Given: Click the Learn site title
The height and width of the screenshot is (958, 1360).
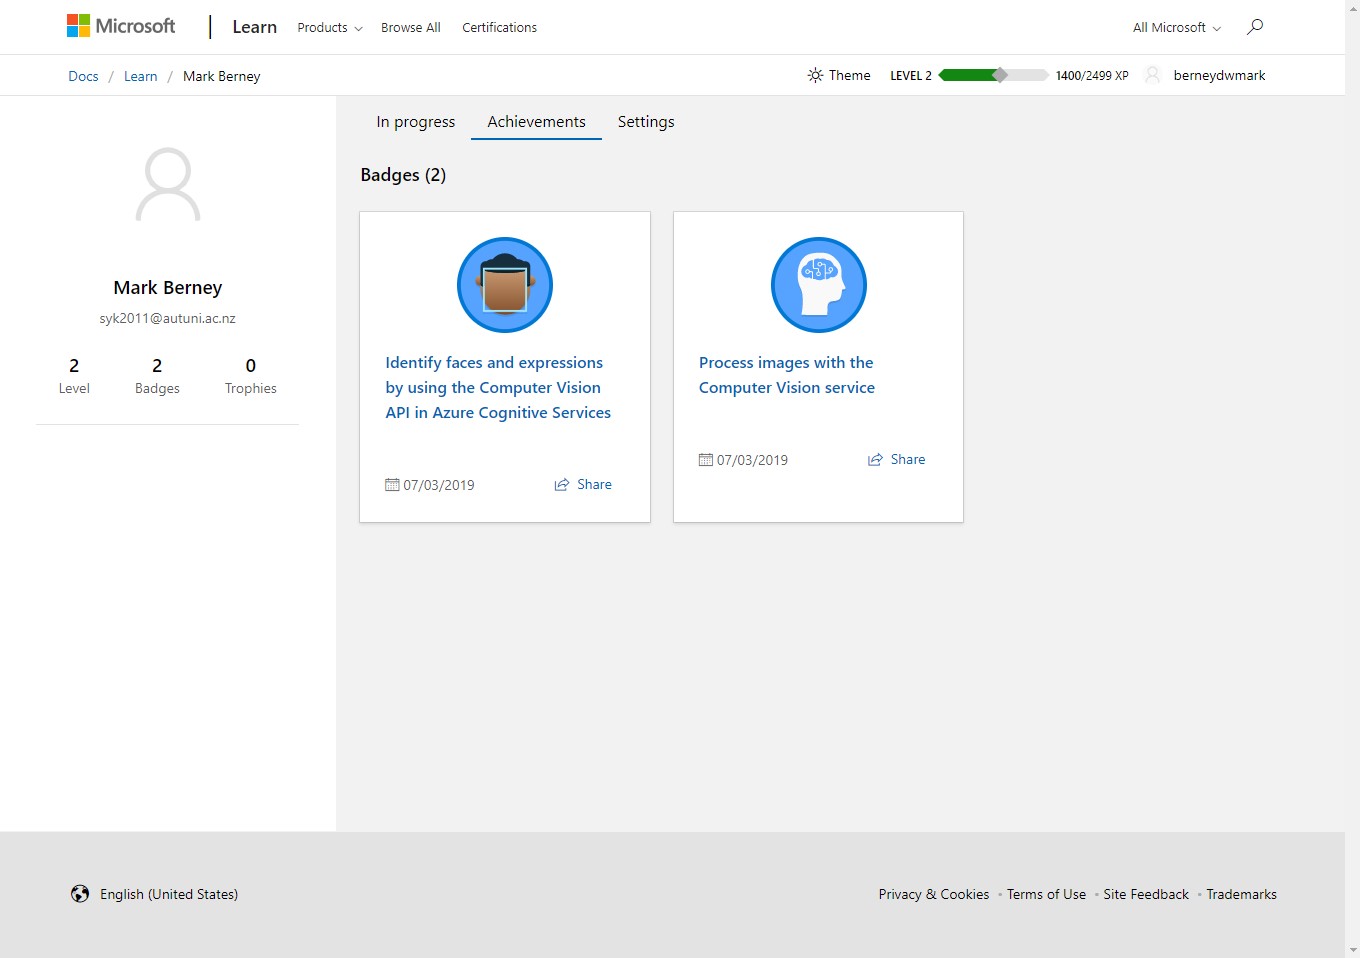Looking at the screenshot, I should pyautogui.click(x=255, y=27).
